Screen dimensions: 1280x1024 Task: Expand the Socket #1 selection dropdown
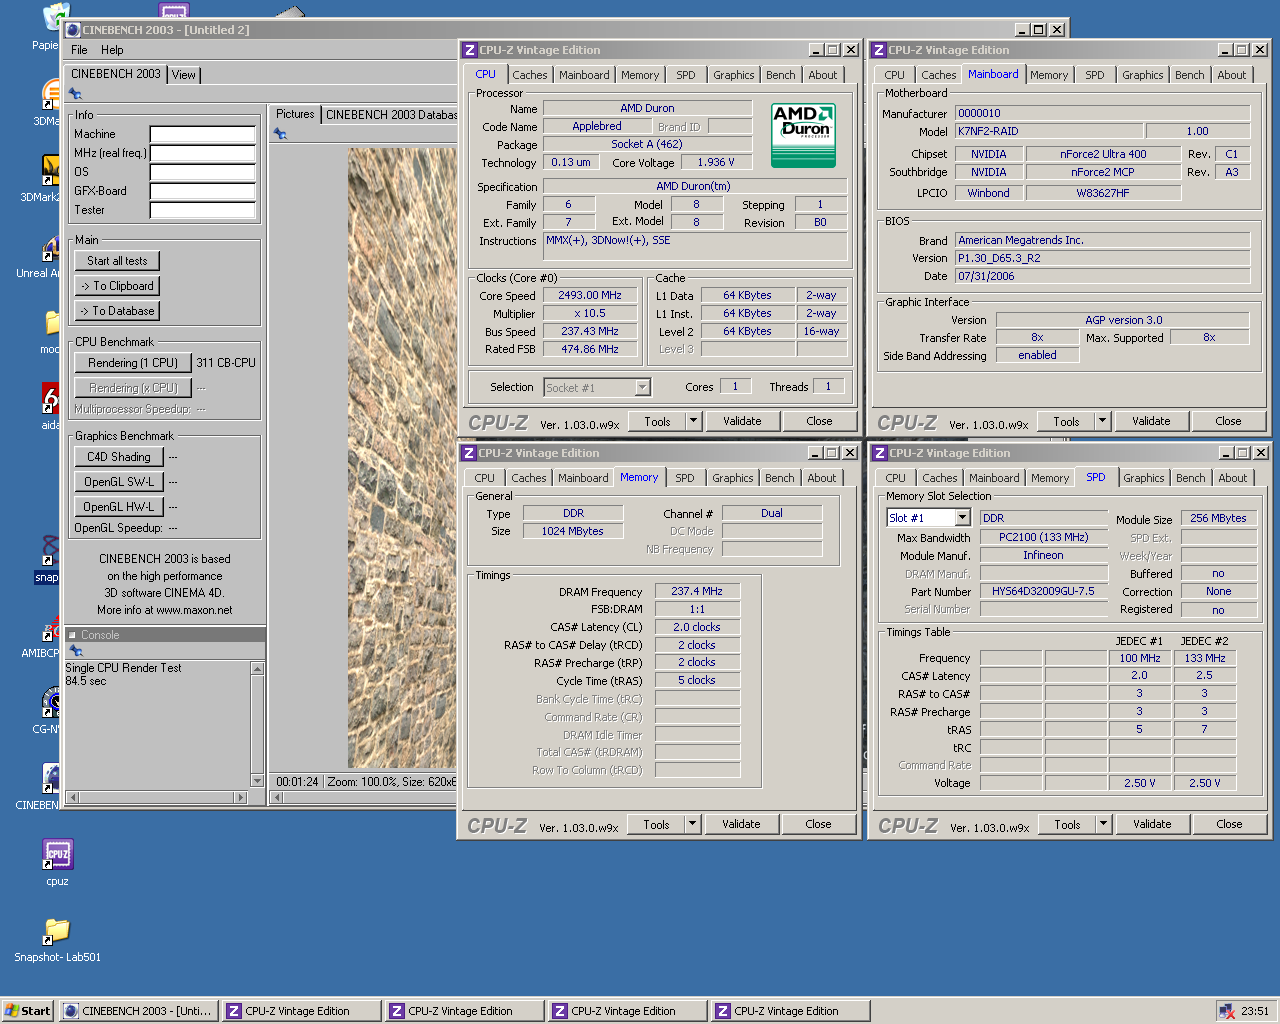642,387
